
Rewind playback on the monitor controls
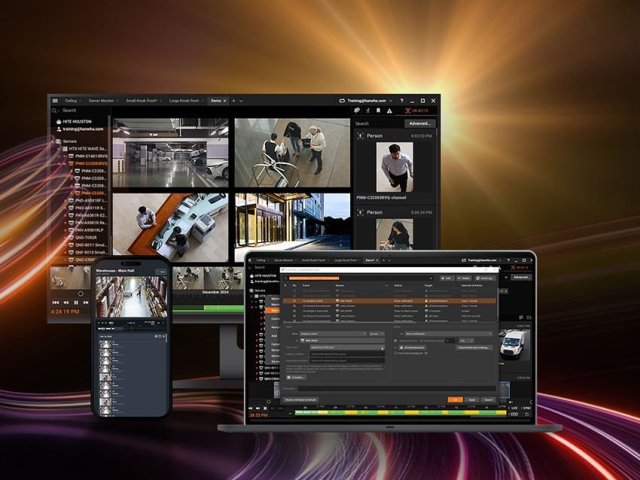[66, 302]
